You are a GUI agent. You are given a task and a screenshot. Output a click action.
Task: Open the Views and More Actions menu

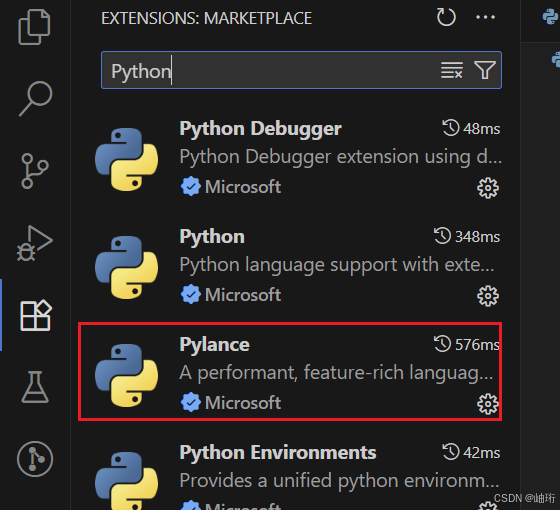tap(485, 17)
